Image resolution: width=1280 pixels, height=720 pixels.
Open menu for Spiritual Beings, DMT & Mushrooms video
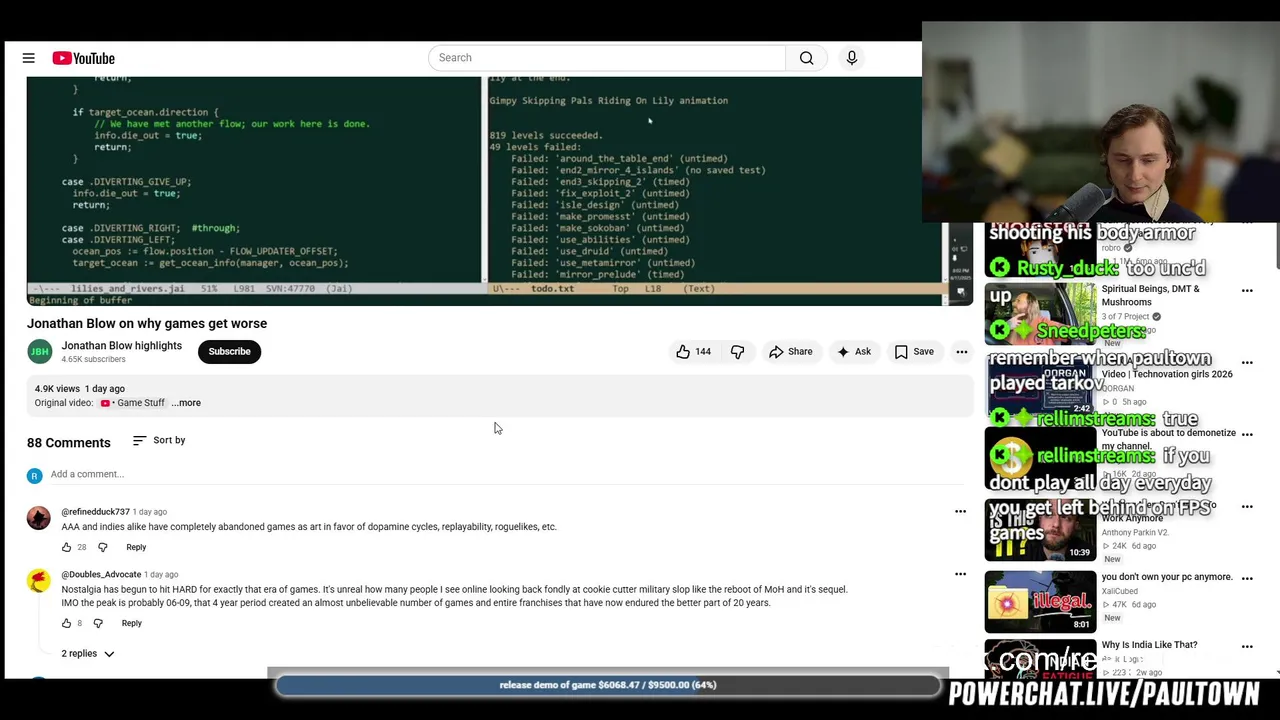pyautogui.click(x=1247, y=291)
